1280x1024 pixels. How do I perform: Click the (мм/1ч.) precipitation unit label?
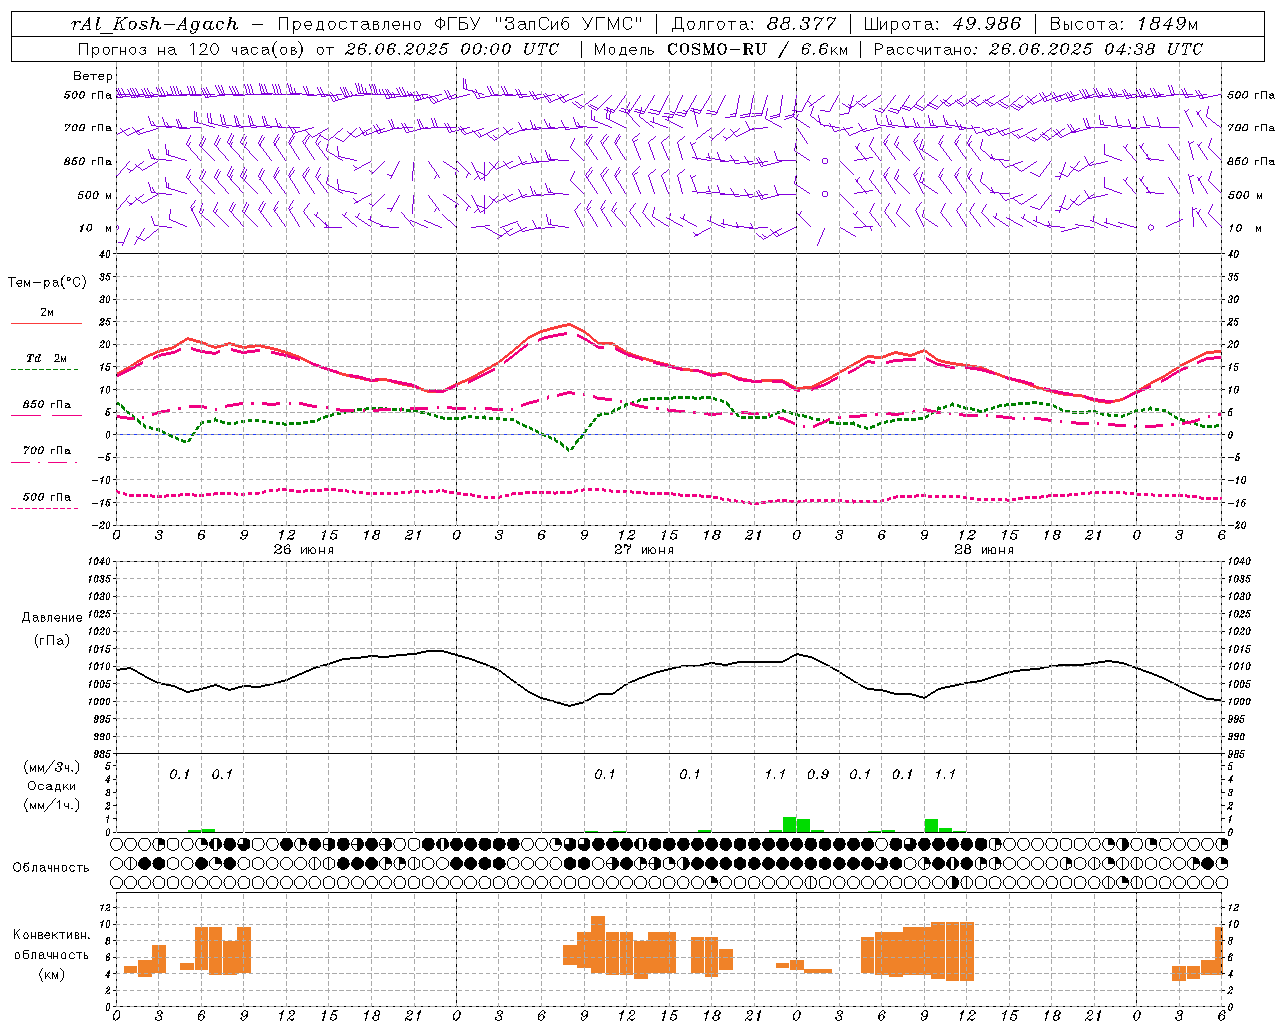52,805
